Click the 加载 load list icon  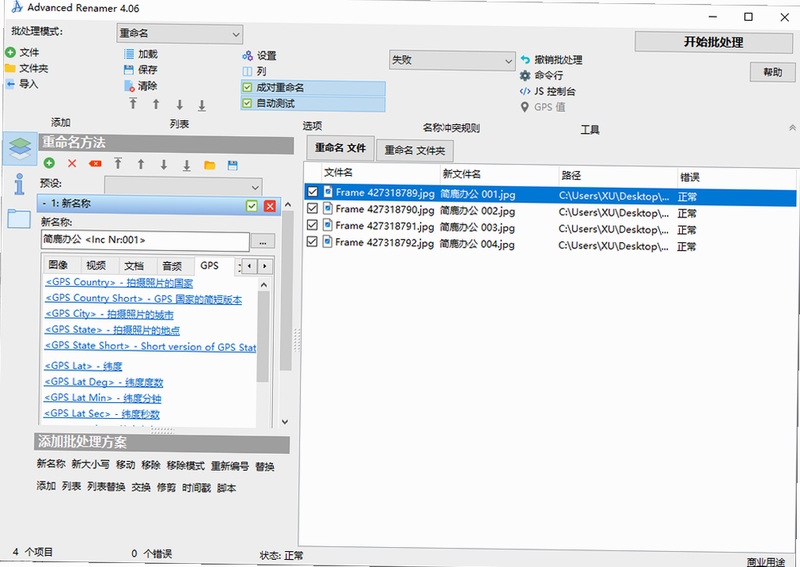tap(129, 54)
